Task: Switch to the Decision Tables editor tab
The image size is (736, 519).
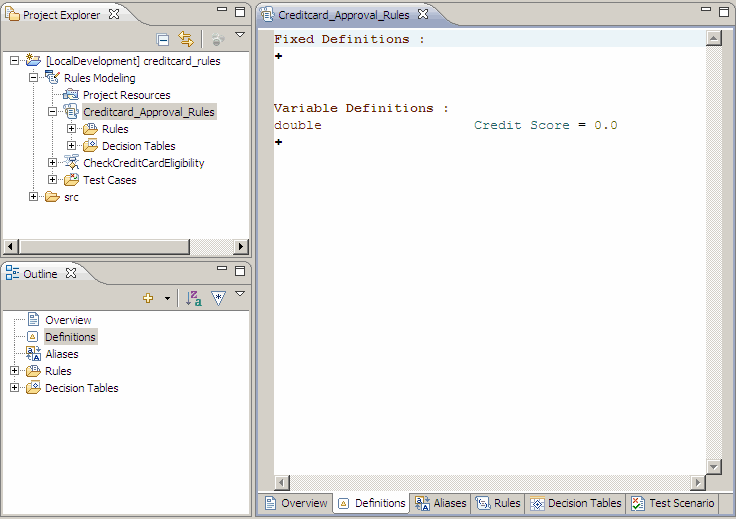Action: point(575,504)
